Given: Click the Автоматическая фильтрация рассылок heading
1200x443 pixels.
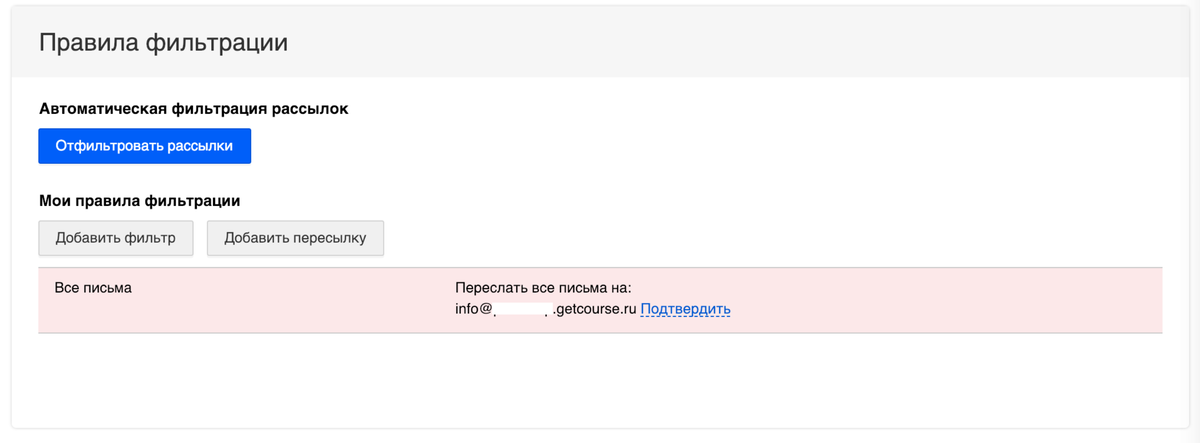Looking at the screenshot, I should pyautogui.click(x=193, y=108).
